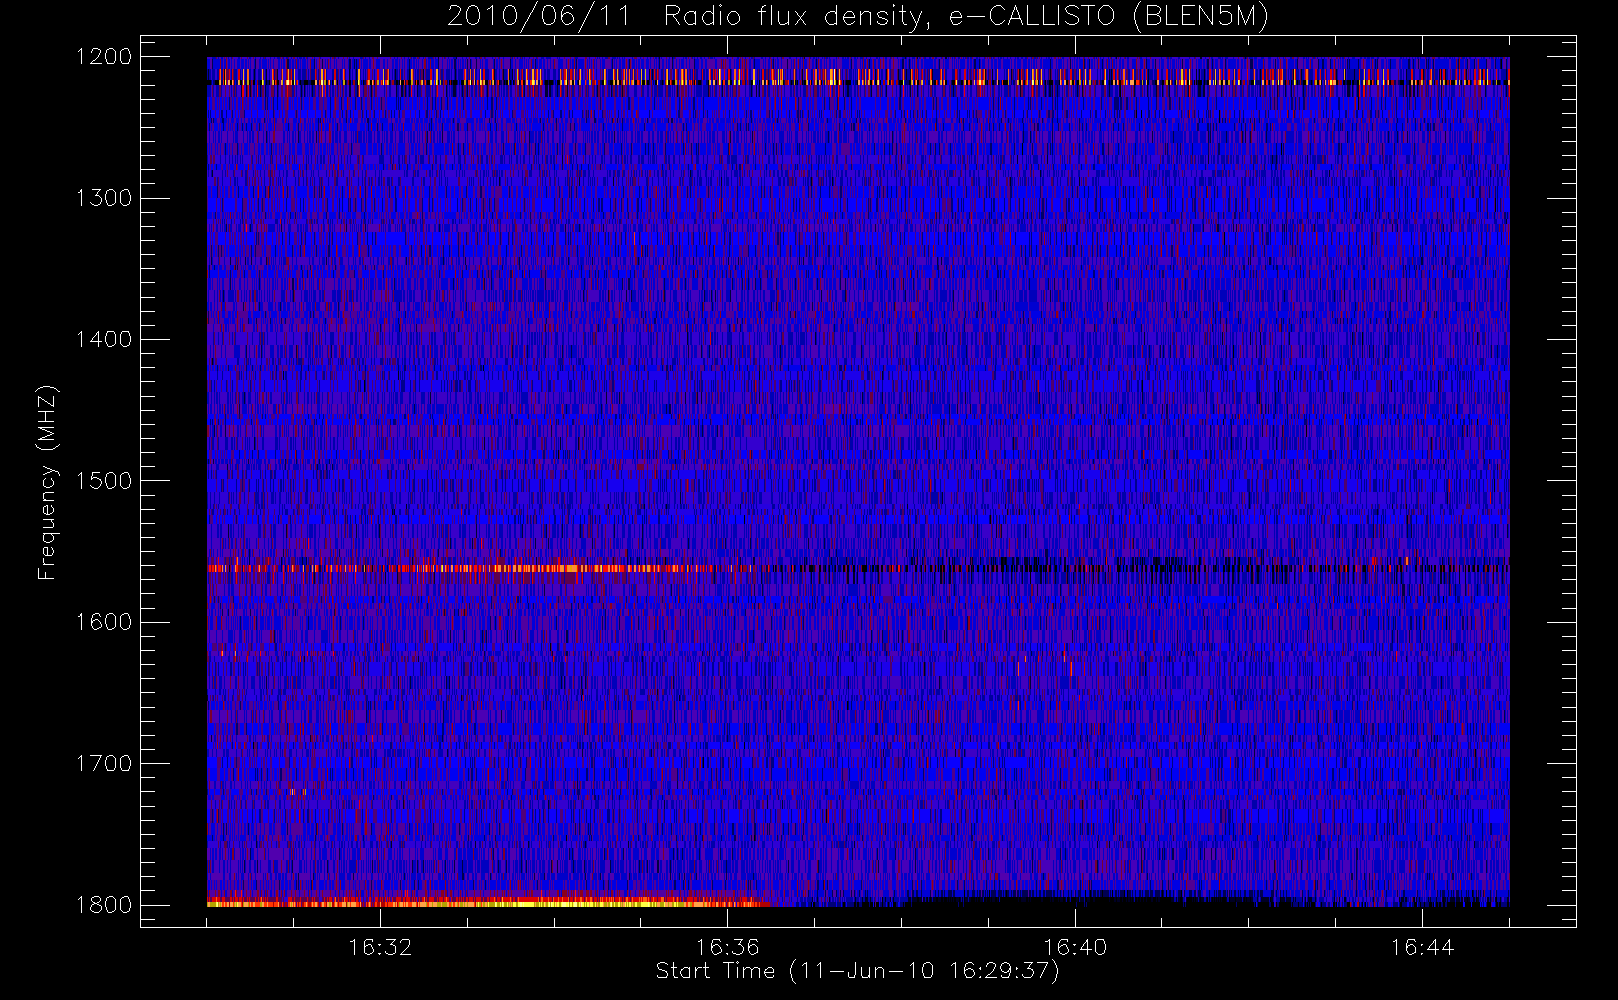Click the 1300 frequency tick label

[x=104, y=198]
